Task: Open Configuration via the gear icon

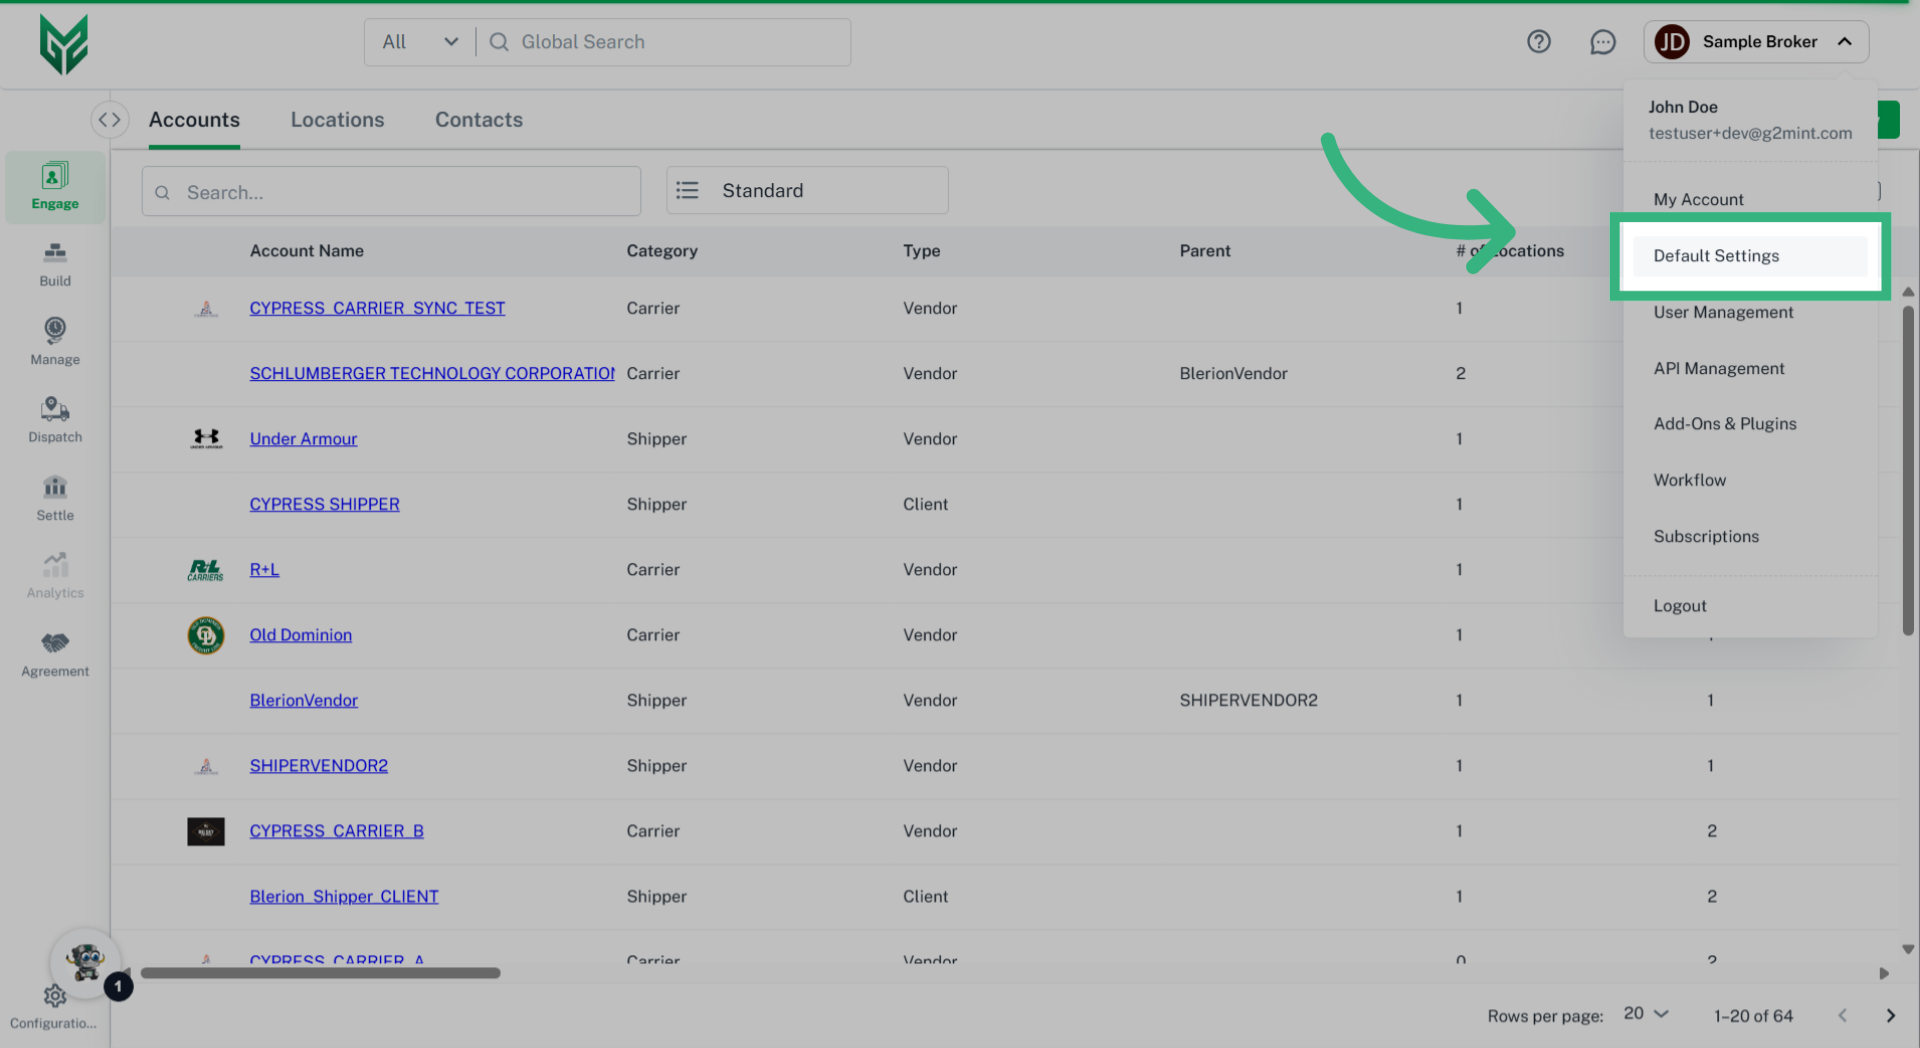Action: point(54,996)
